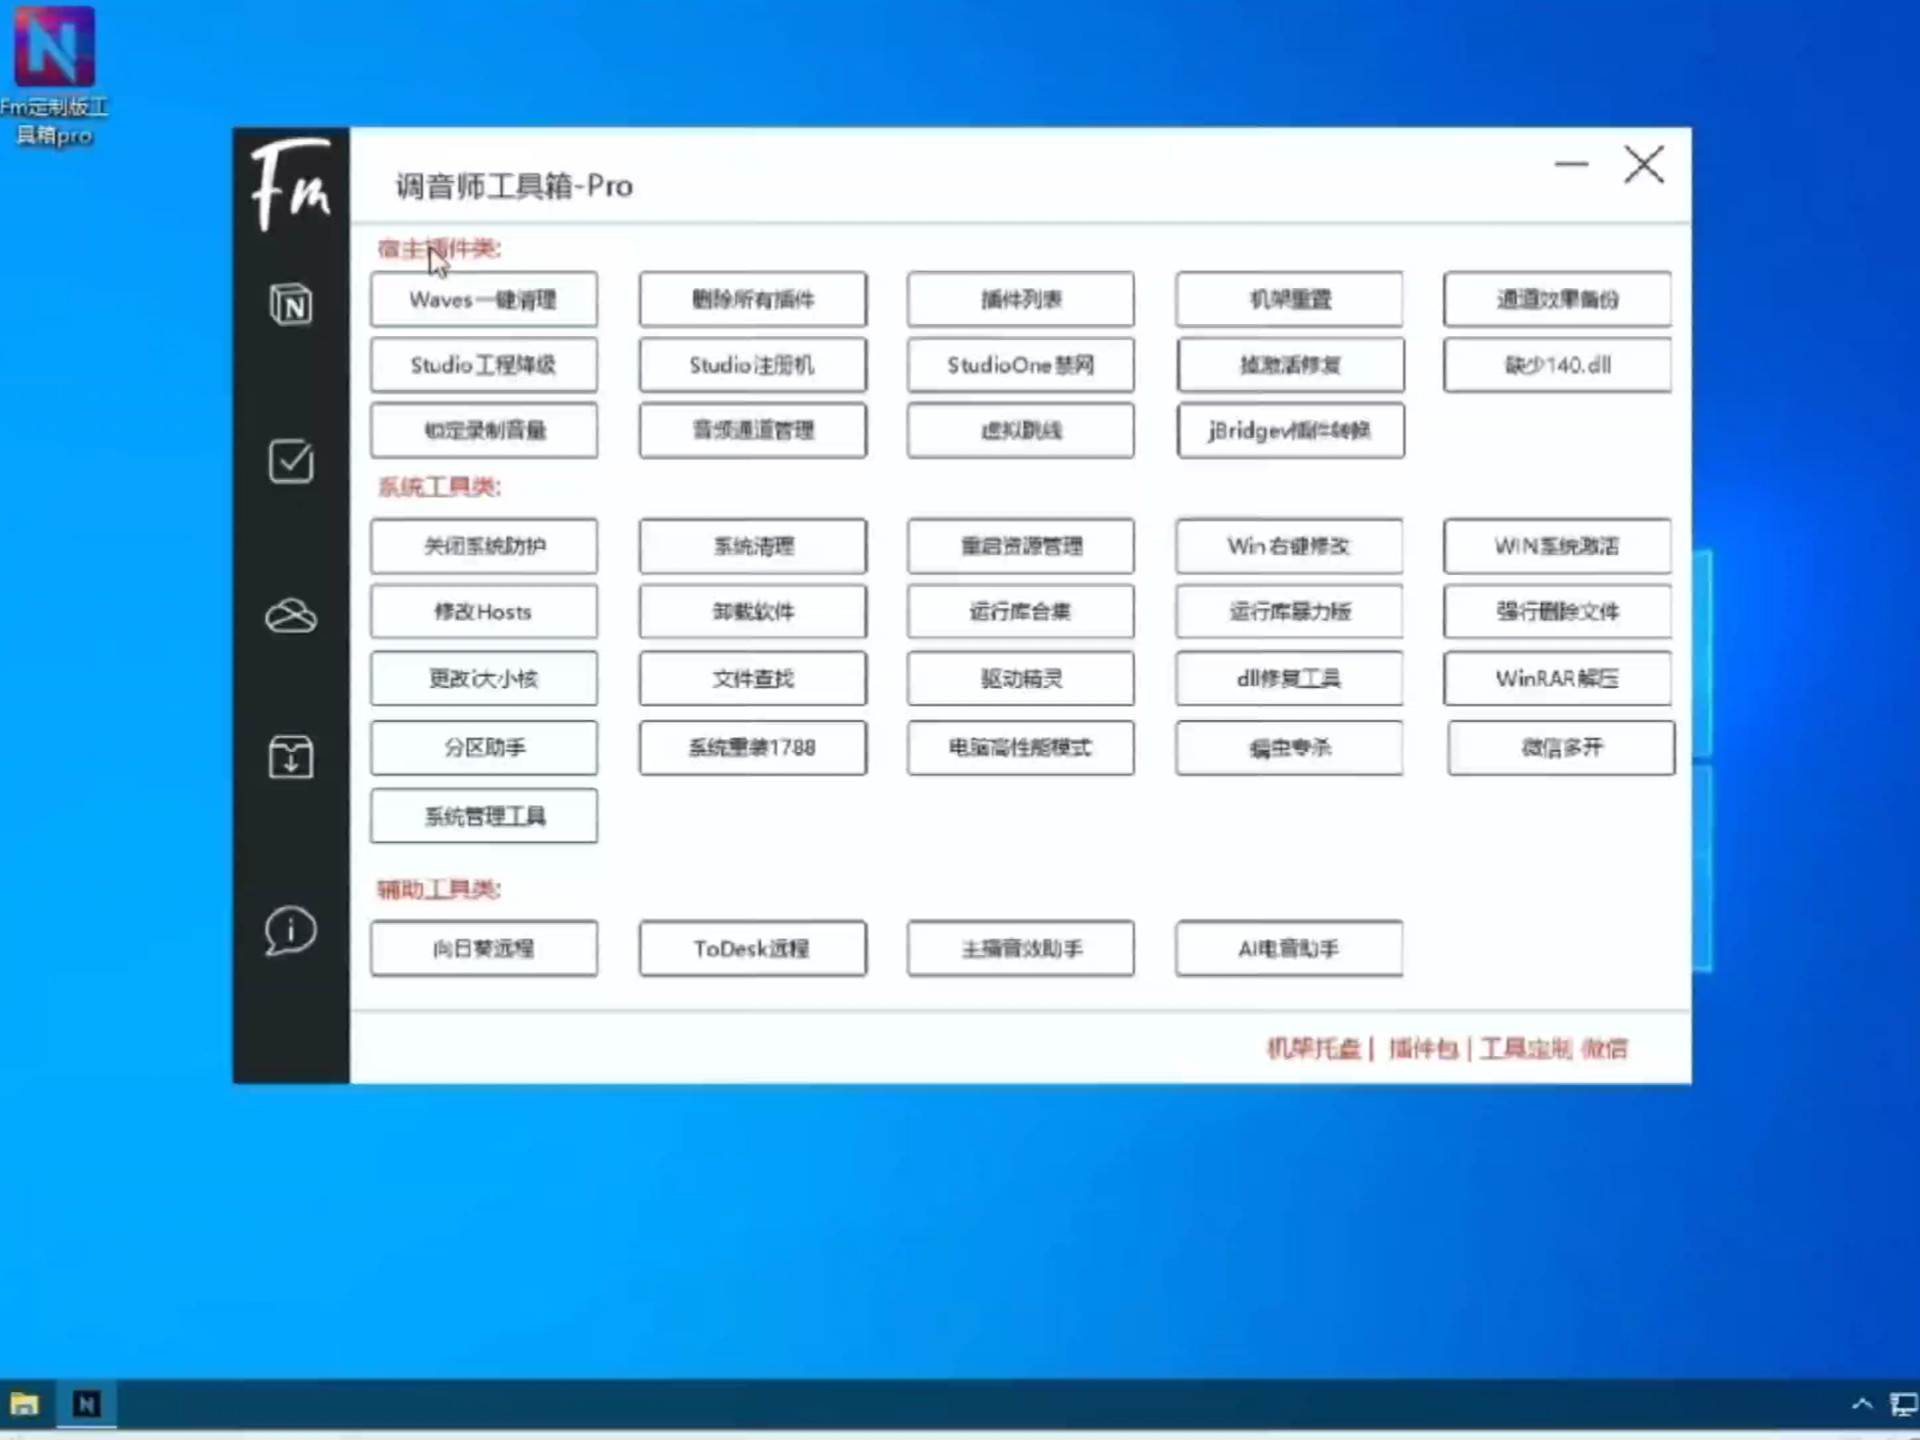
Task: Open the N tools sidebar icon
Action: coord(291,304)
